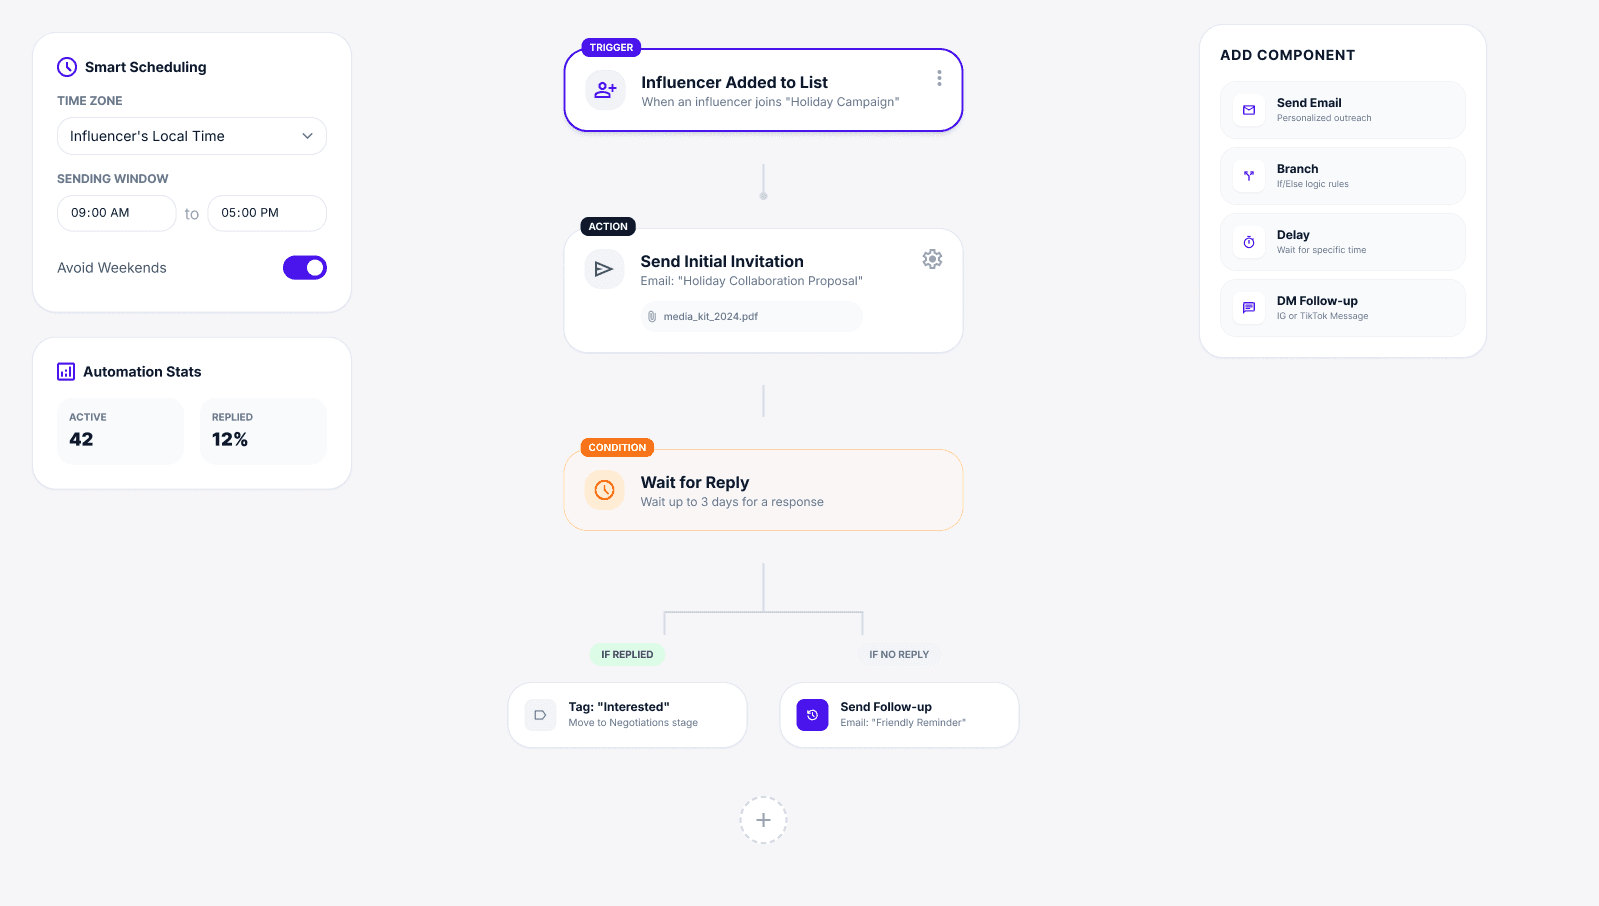Click the Send Email envelope icon
The height and width of the screenshot is (906, 1599).
pos(1247,110)
